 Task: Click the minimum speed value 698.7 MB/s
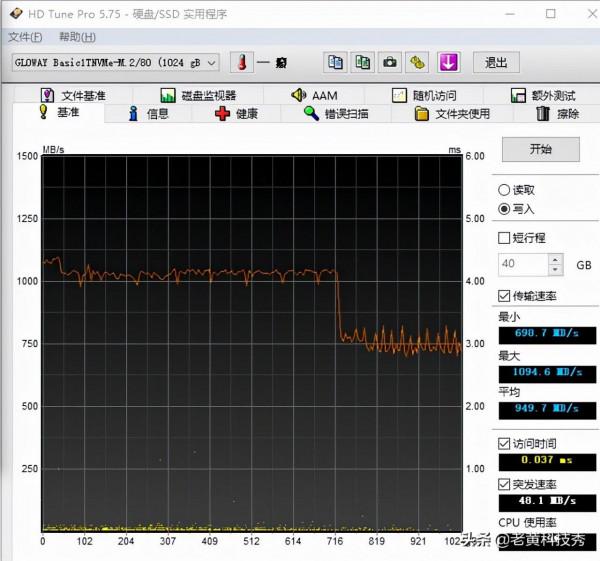[x=547, y=334]
